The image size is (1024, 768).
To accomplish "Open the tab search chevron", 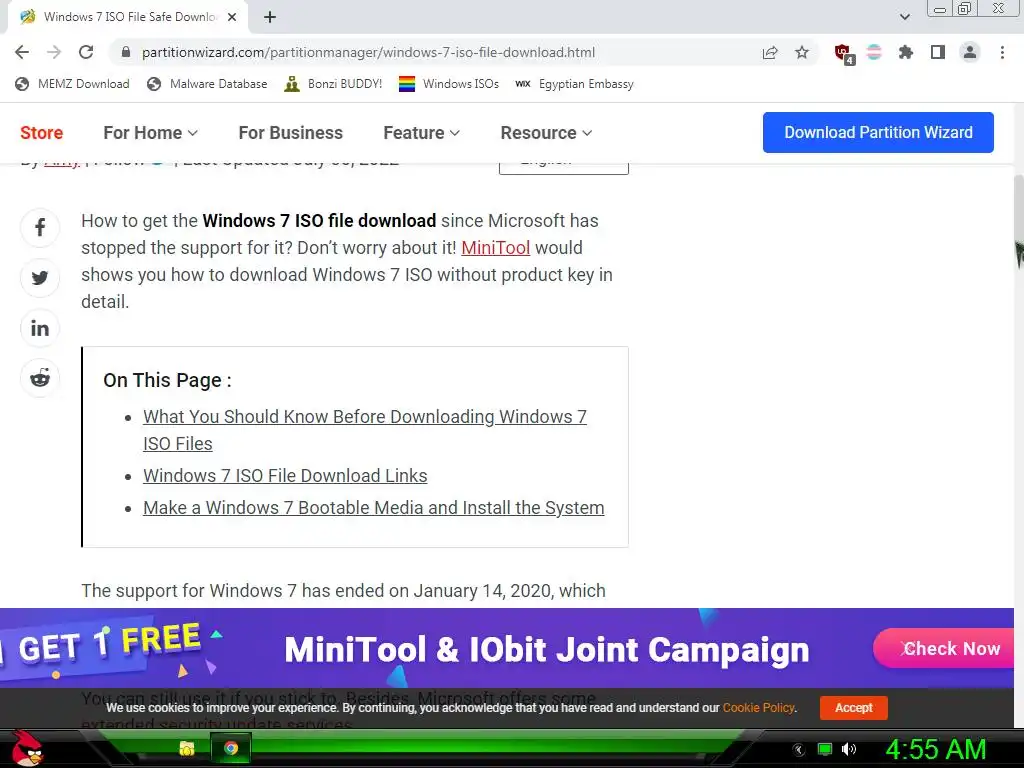I will (904, 17).
